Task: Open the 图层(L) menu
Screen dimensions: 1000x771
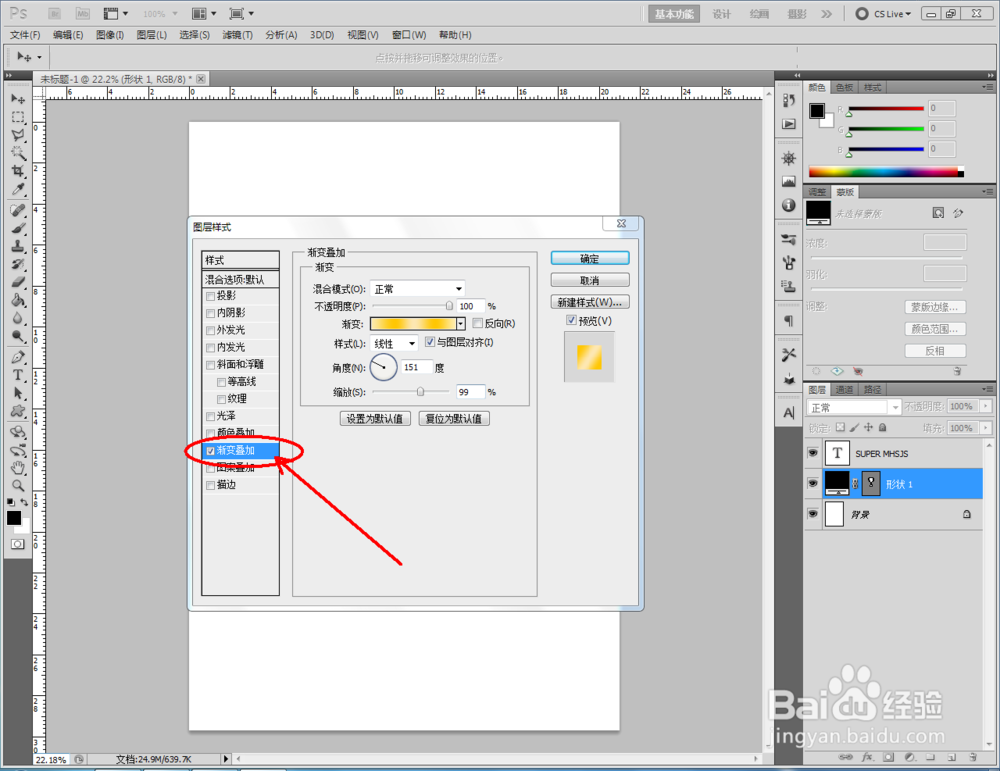Action: click(152, 35)
